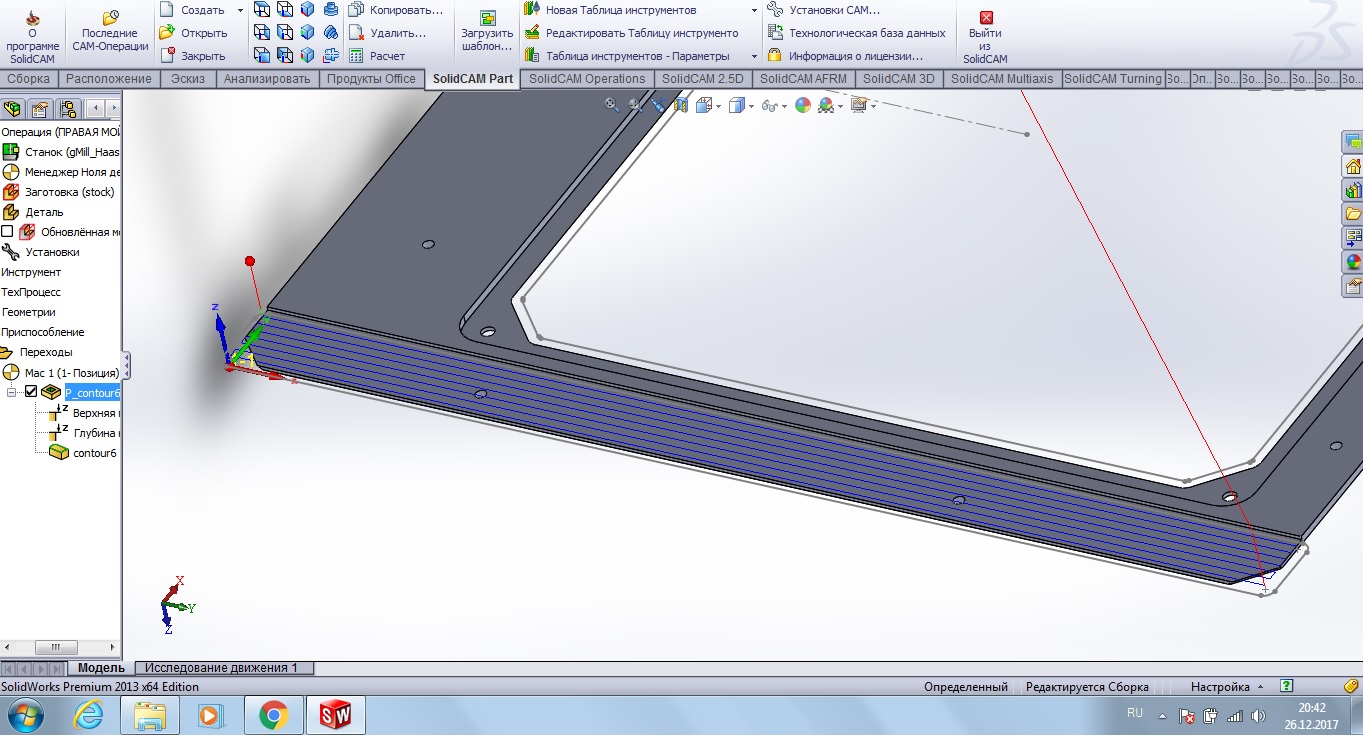Click the Удалить (Delete) command
Screen dimensions: 1363x741
[x=388, y=33]
